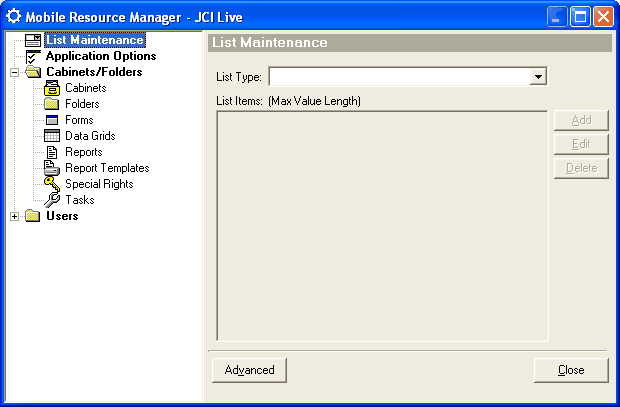Select Special Rights tree item
Viewport: 620px width, 407px height.
click(x=99, y=184)
